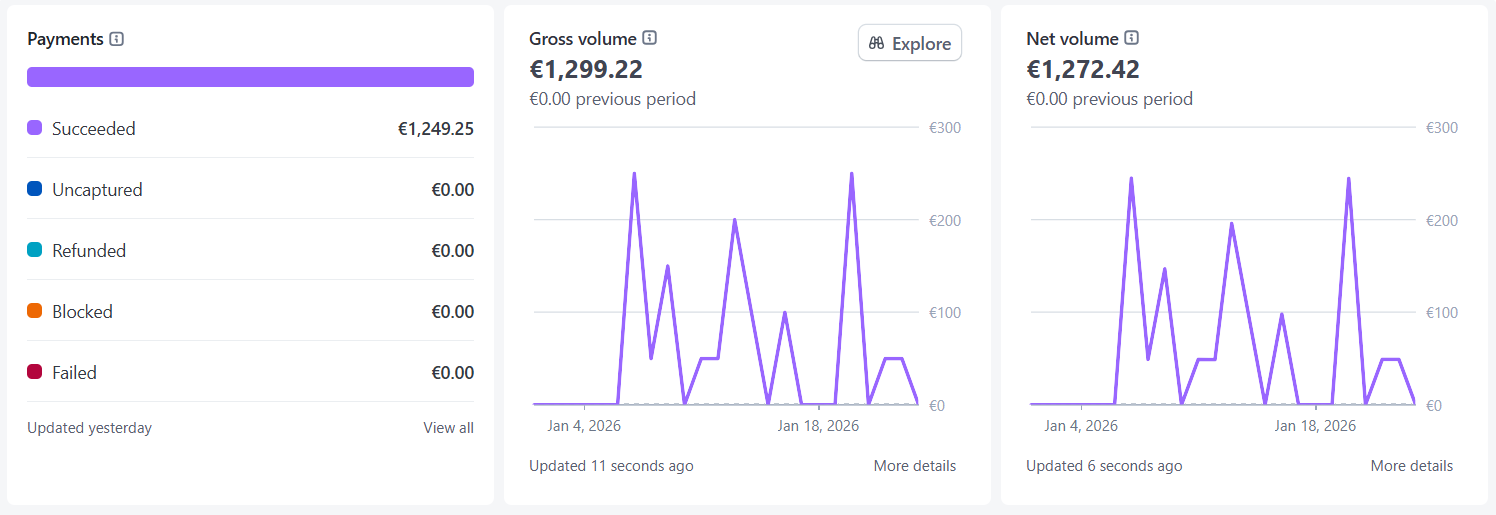The image size is (1496, 515).
Task: Click the Net volume €1,272.42 amount
Action: tap(1083, 69)
